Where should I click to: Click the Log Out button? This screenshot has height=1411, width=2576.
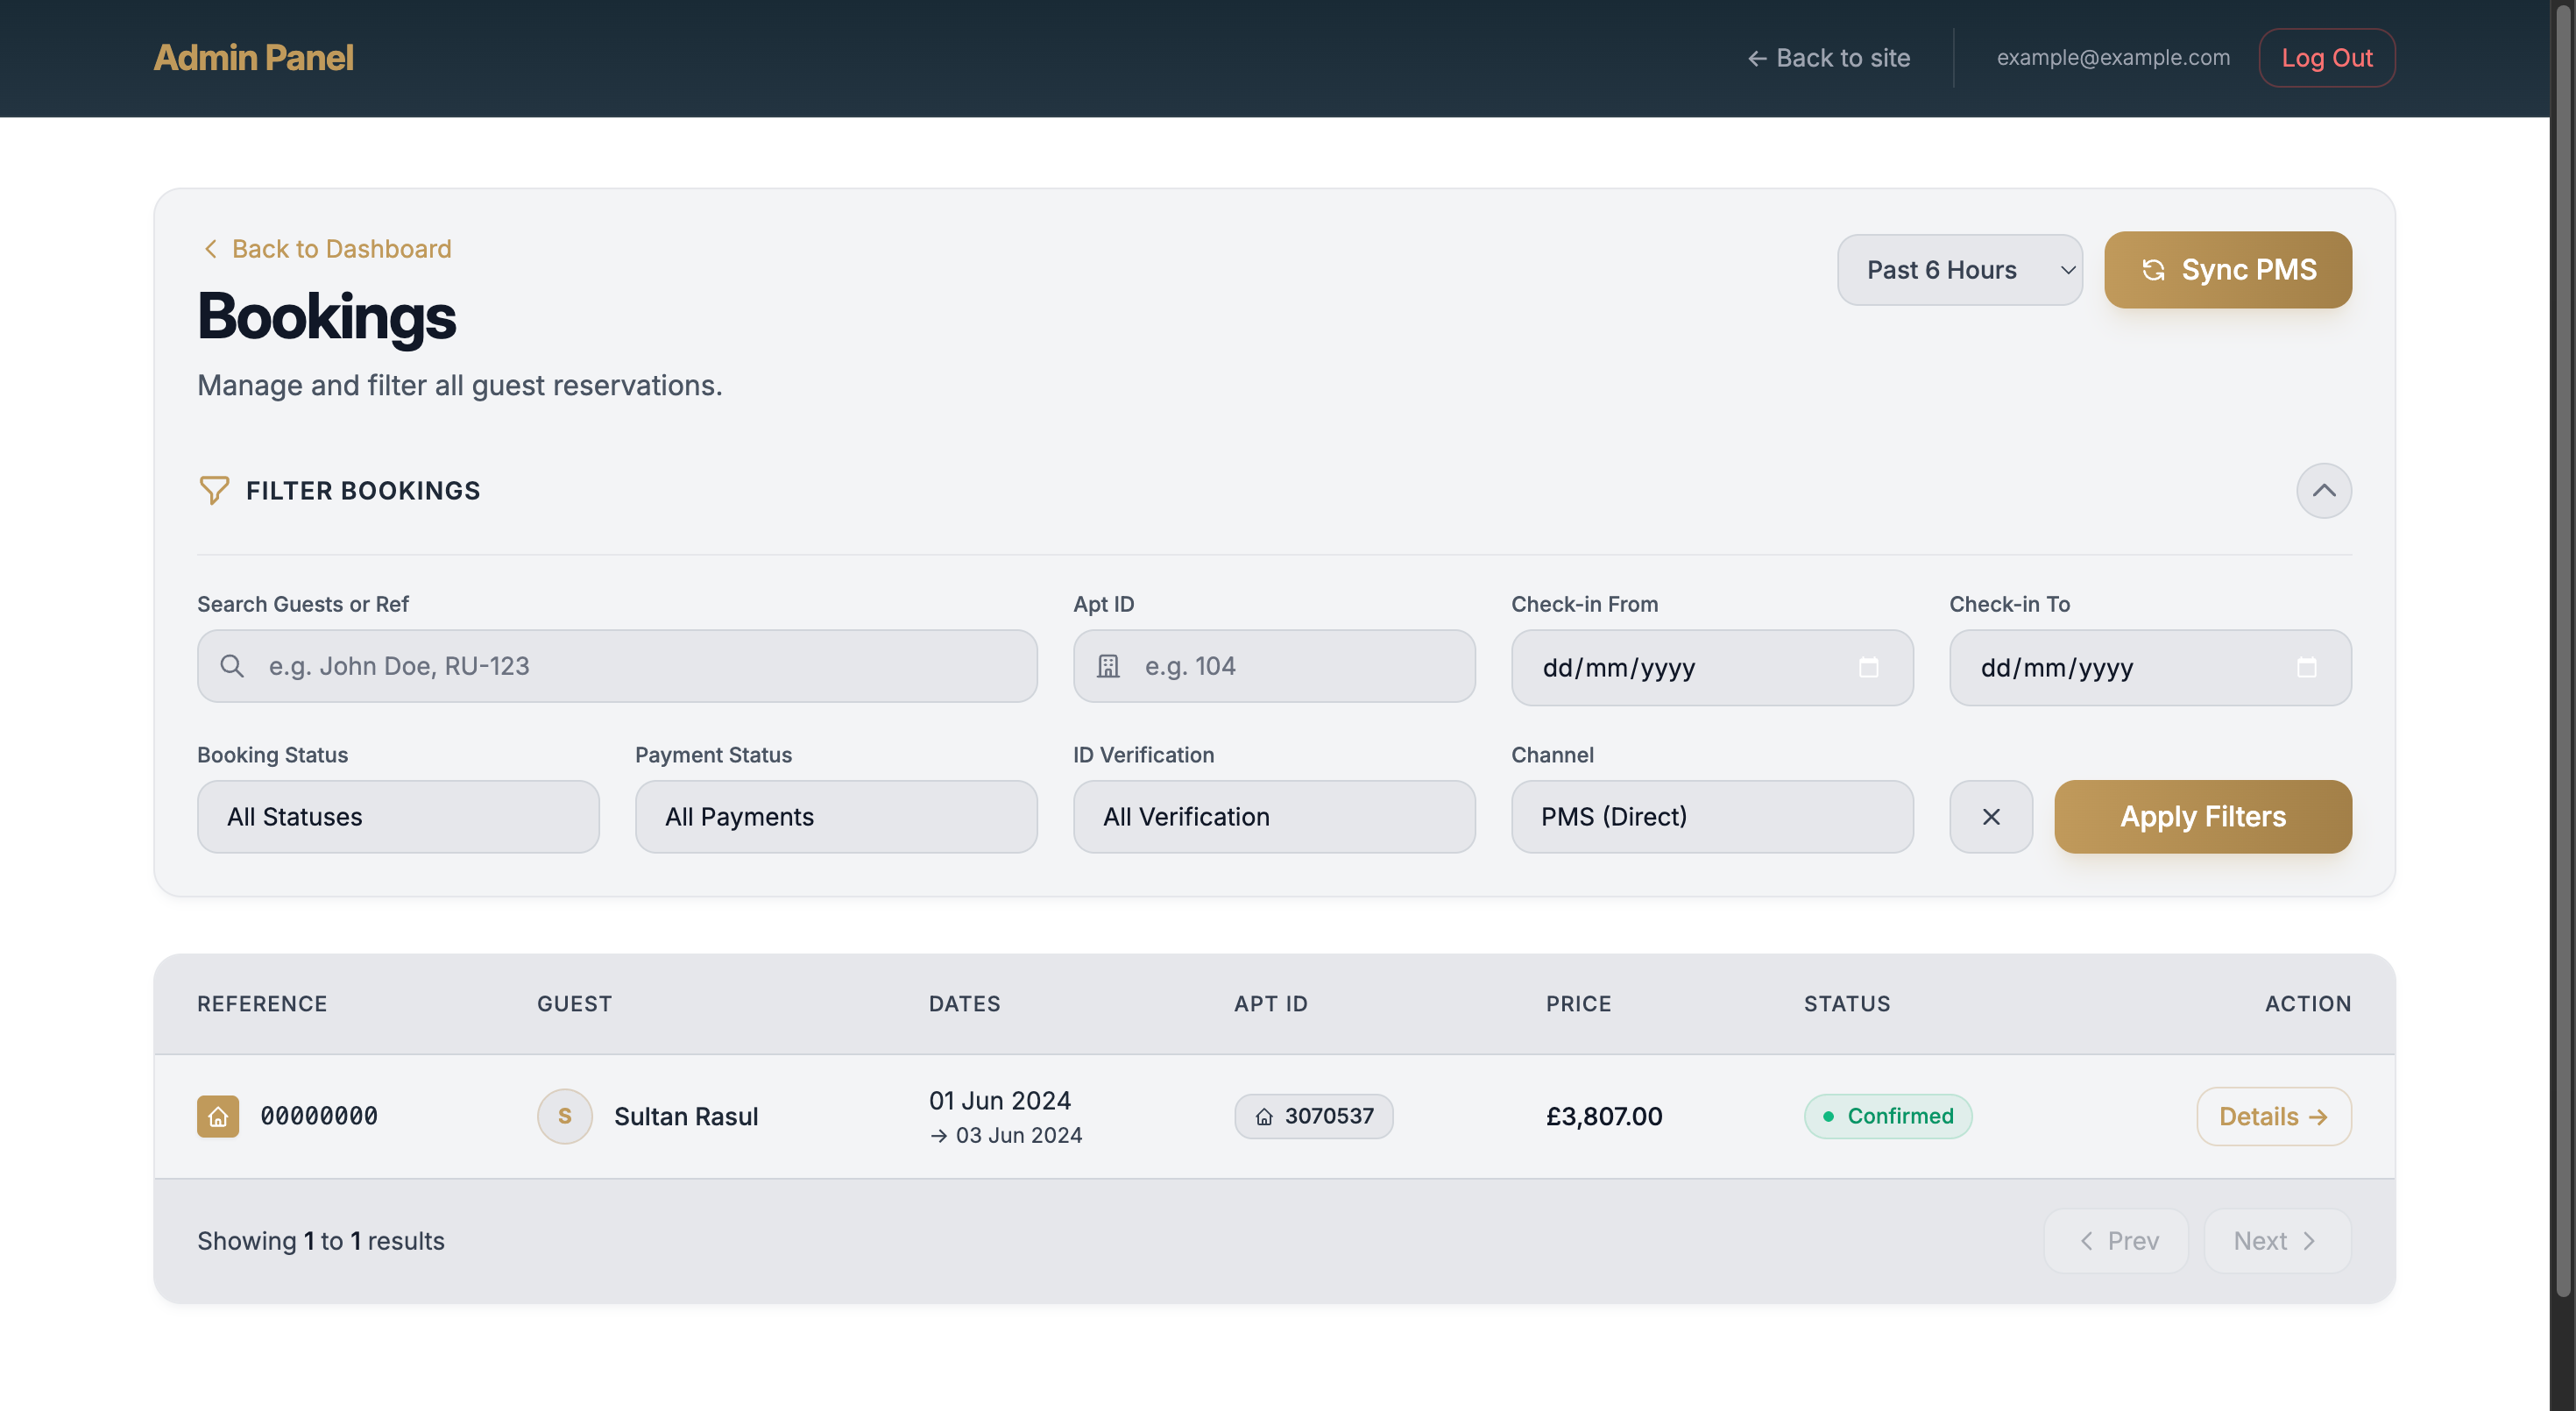click(x=2327, y=58)
